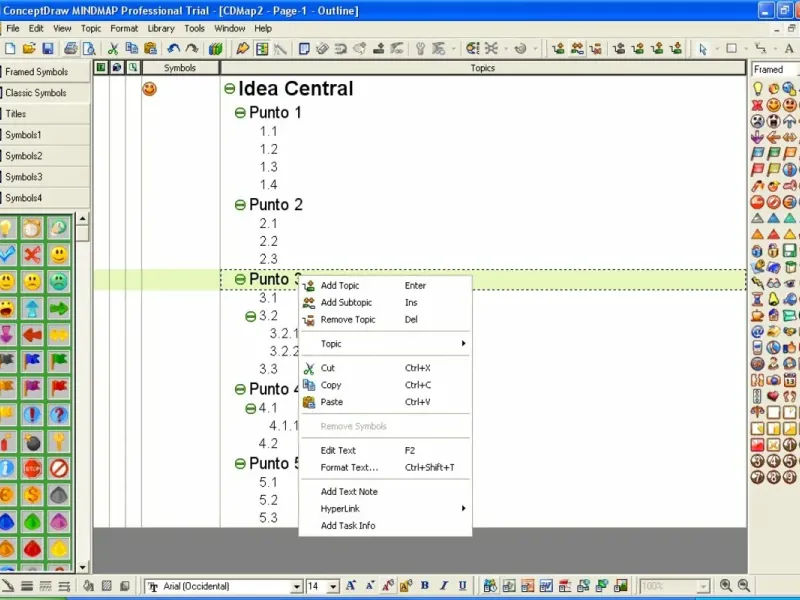Open the Symbols3 library
The width and height of the screenshot is (800, 600).
pos(45,177)
